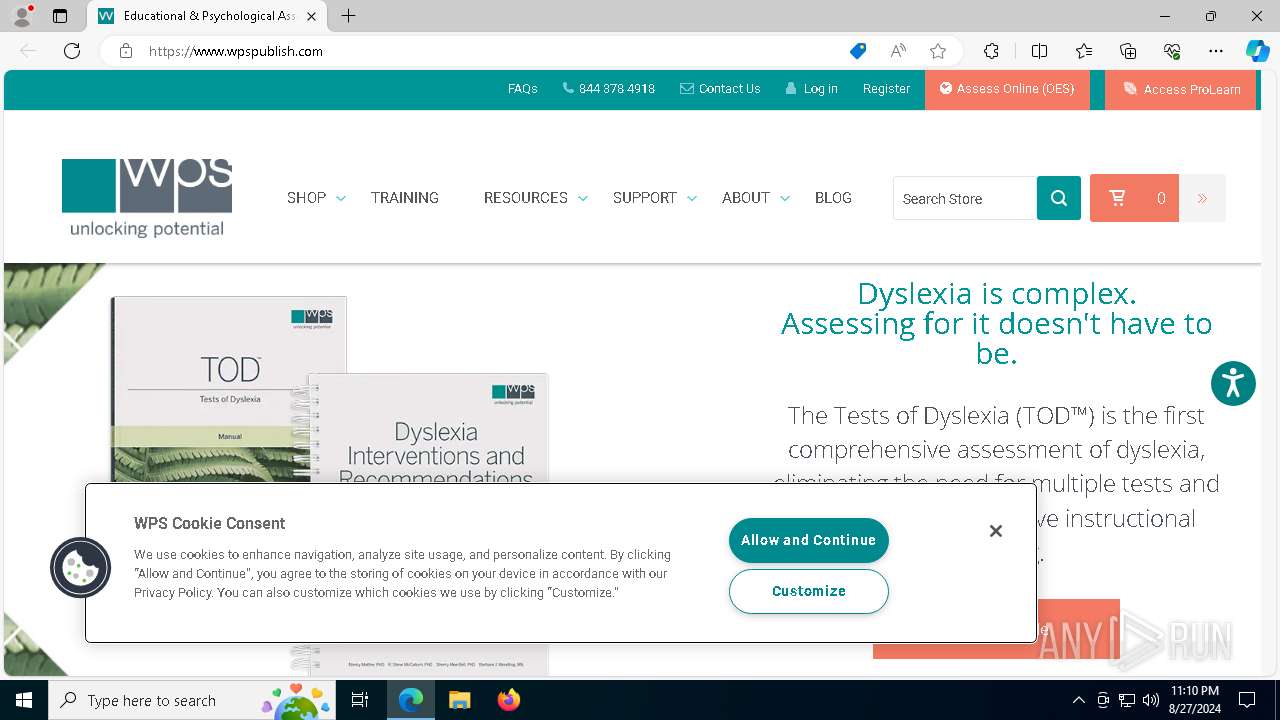
Task: Expand the cart double-arrow panel
Action: pos(1202,198)
